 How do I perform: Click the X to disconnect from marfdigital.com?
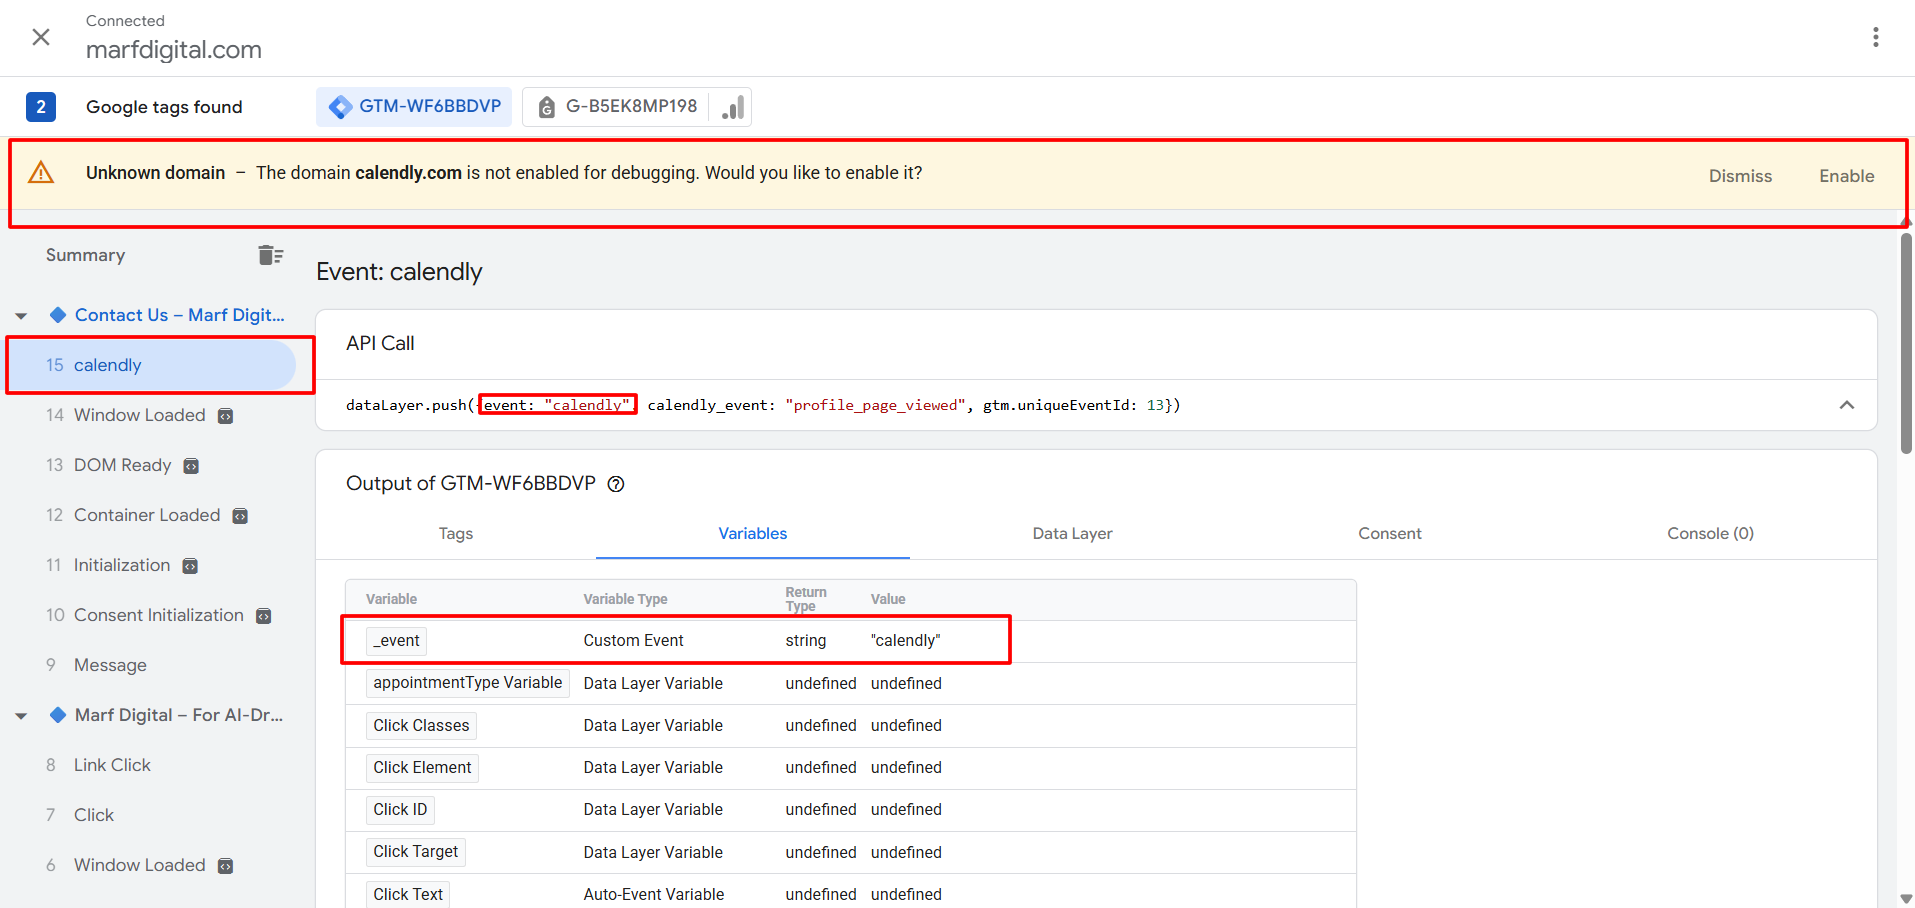click(40, 37)
